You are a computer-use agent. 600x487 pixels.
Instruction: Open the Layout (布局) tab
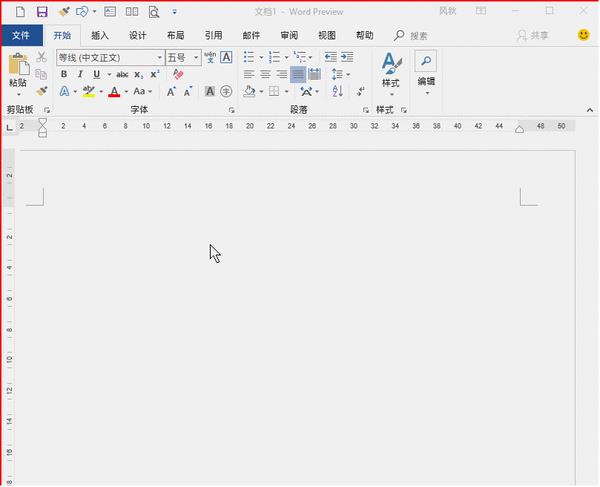[x=175, y=35]
